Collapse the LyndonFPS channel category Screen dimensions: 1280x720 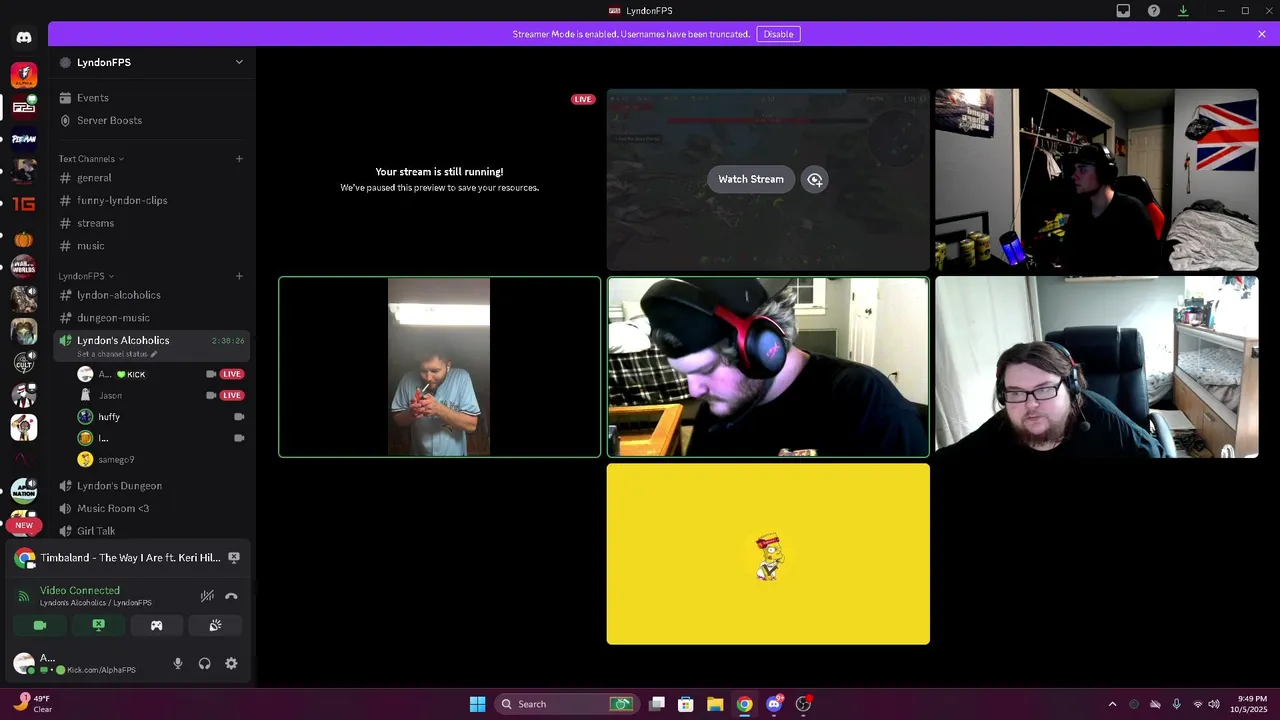(86, 276)
